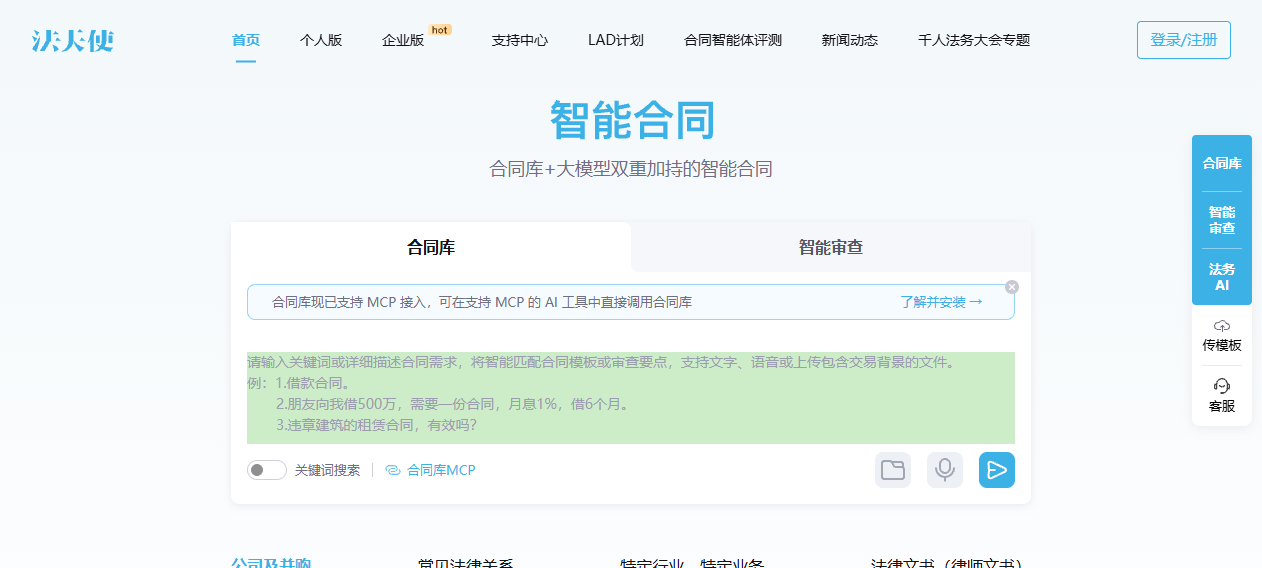Click the 合同库MCP link icon
Image resolution: width=1262 pixels, height=568 pixels.
(392, 470)
